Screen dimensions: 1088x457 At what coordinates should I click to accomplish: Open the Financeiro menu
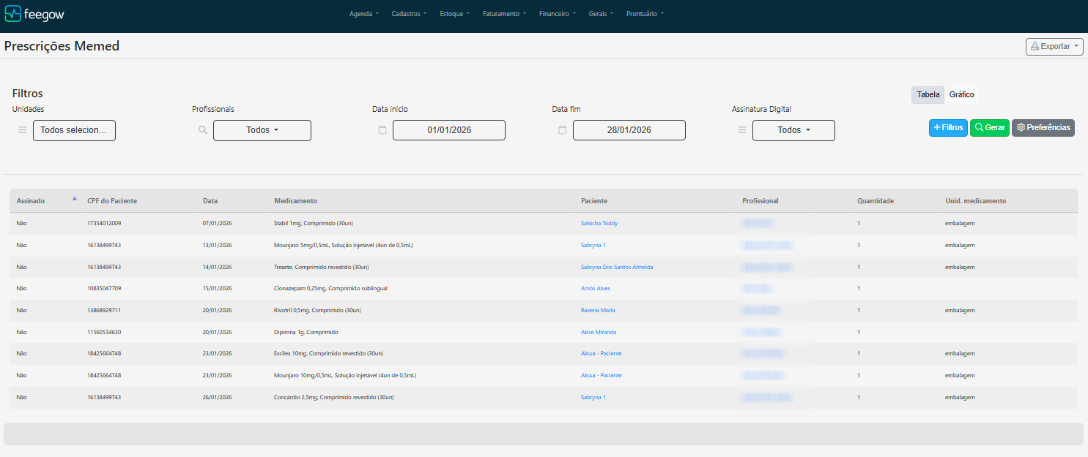coord(557,13)
